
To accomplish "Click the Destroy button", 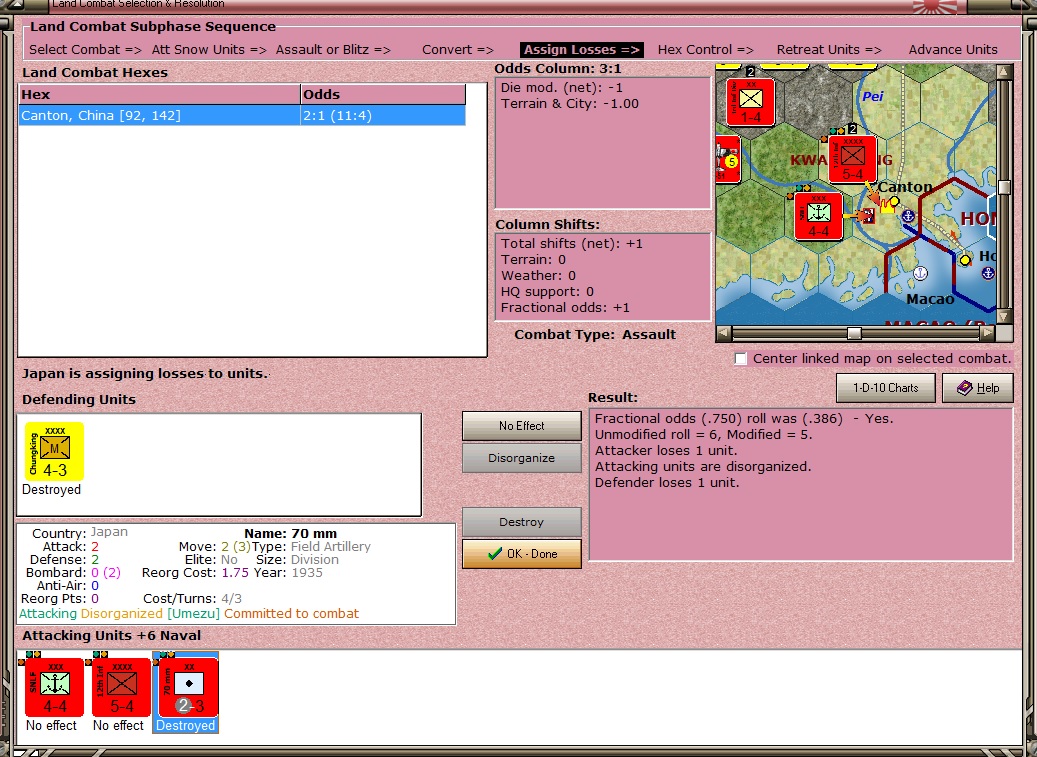I will (x=522, y=522).
